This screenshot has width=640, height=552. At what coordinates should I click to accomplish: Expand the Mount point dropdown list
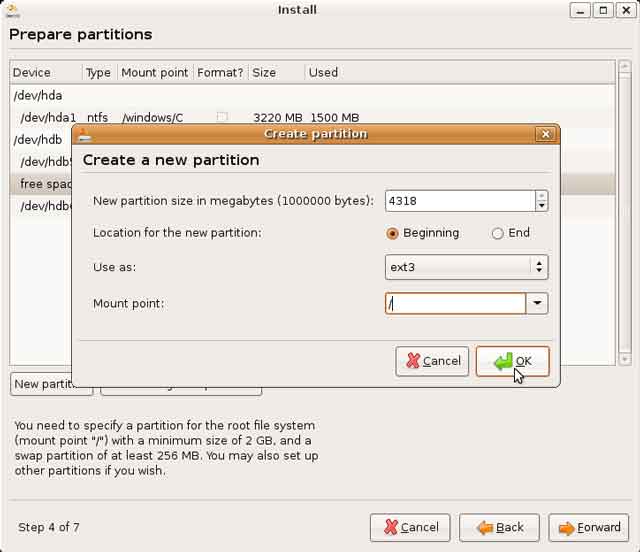[538, 303]
